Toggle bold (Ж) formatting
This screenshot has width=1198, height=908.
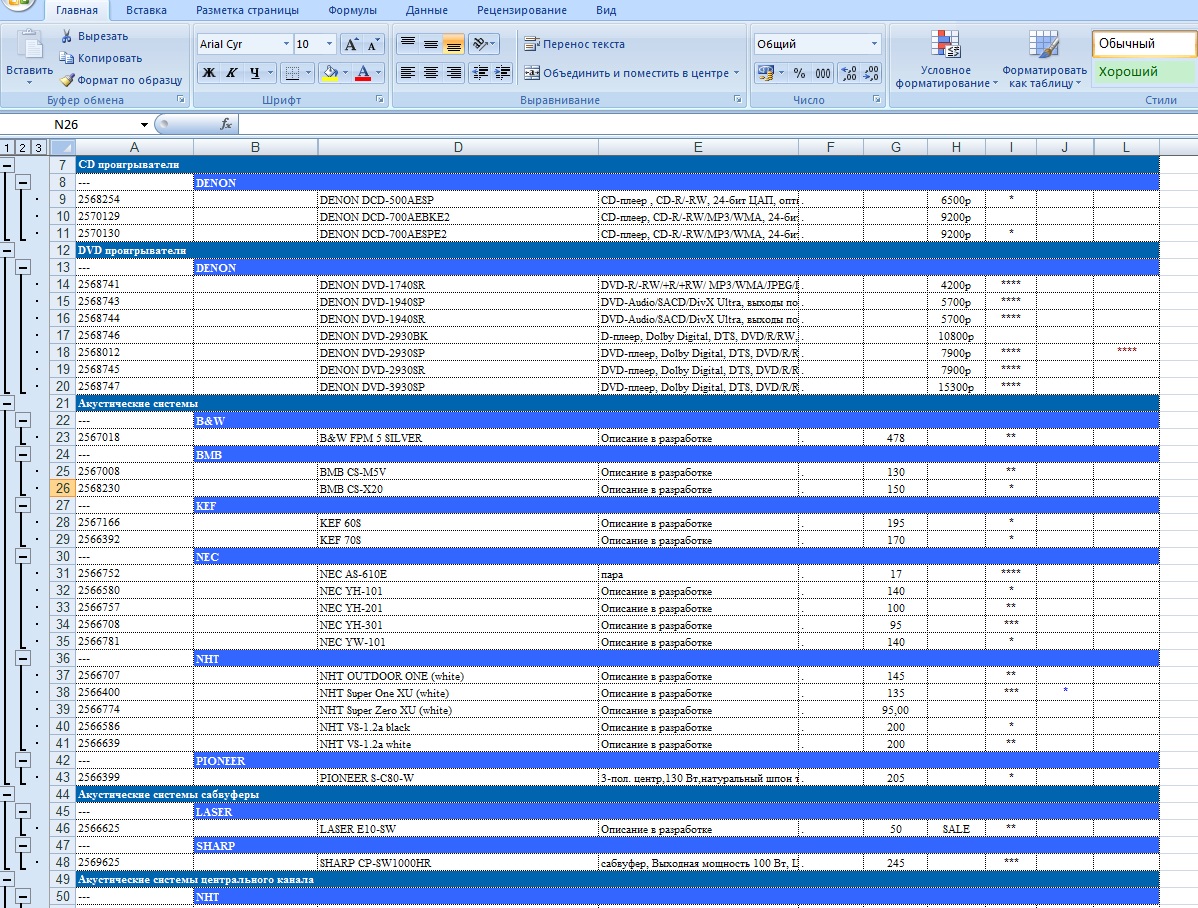pos(209,73)
